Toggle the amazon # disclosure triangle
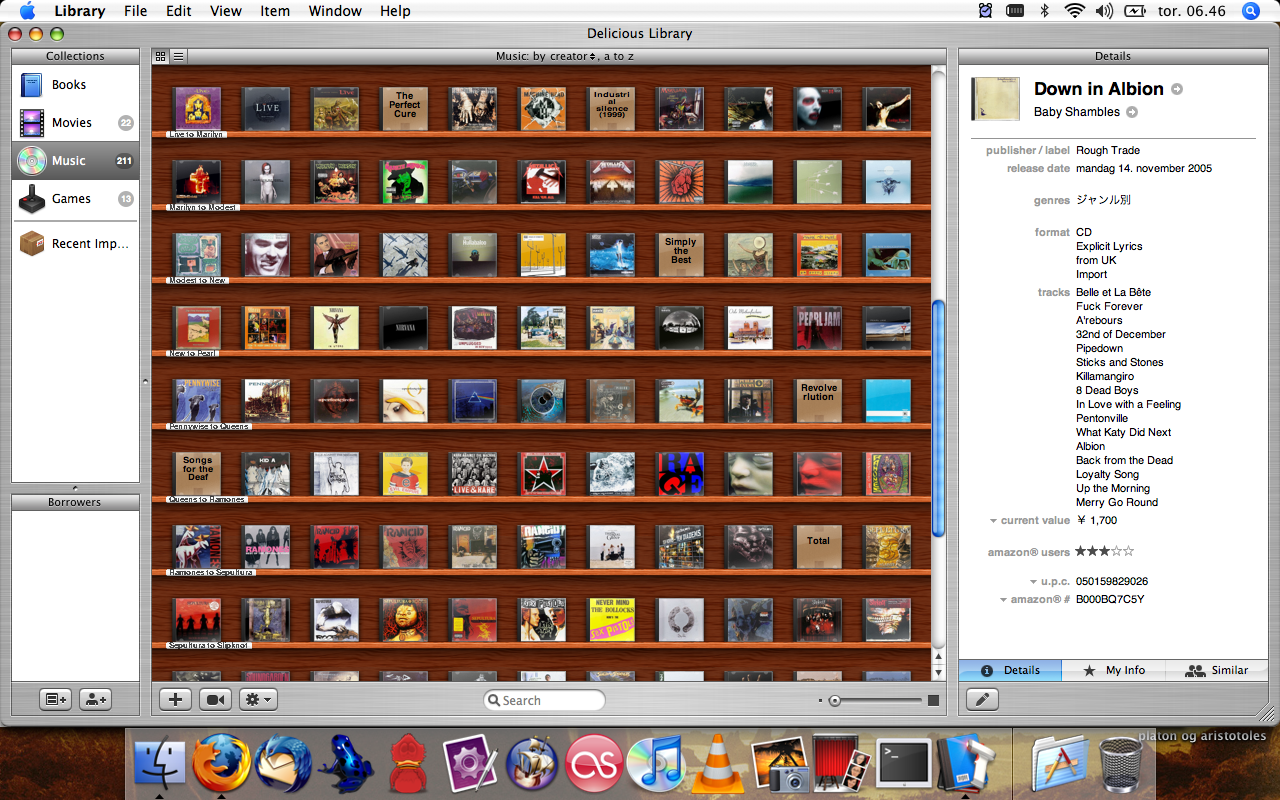This screenshot has height=800, width=1280. pyautogui.click(x=1003, y=600)
